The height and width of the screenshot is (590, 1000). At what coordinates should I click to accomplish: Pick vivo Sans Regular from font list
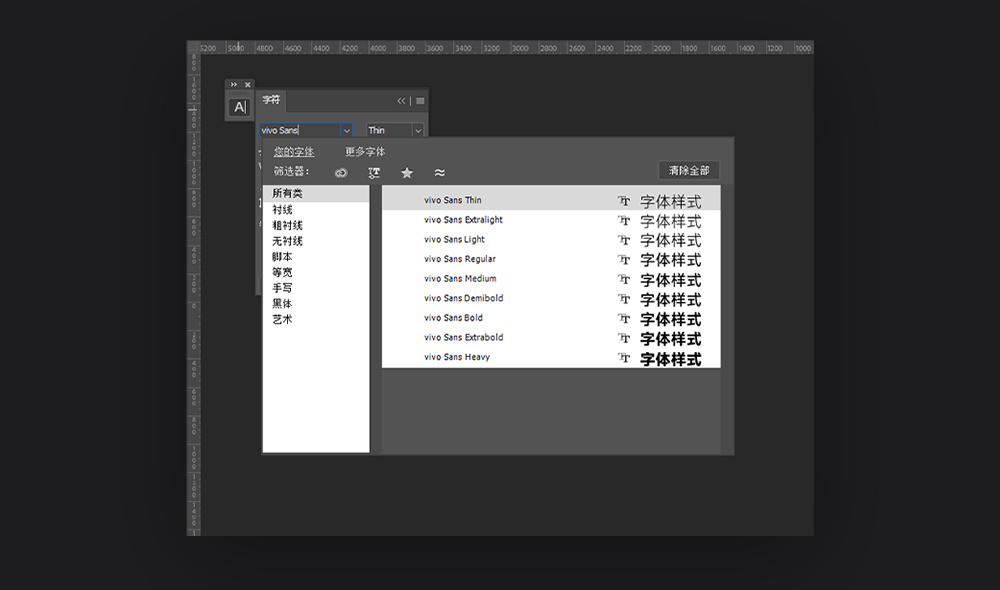point(460,259)
